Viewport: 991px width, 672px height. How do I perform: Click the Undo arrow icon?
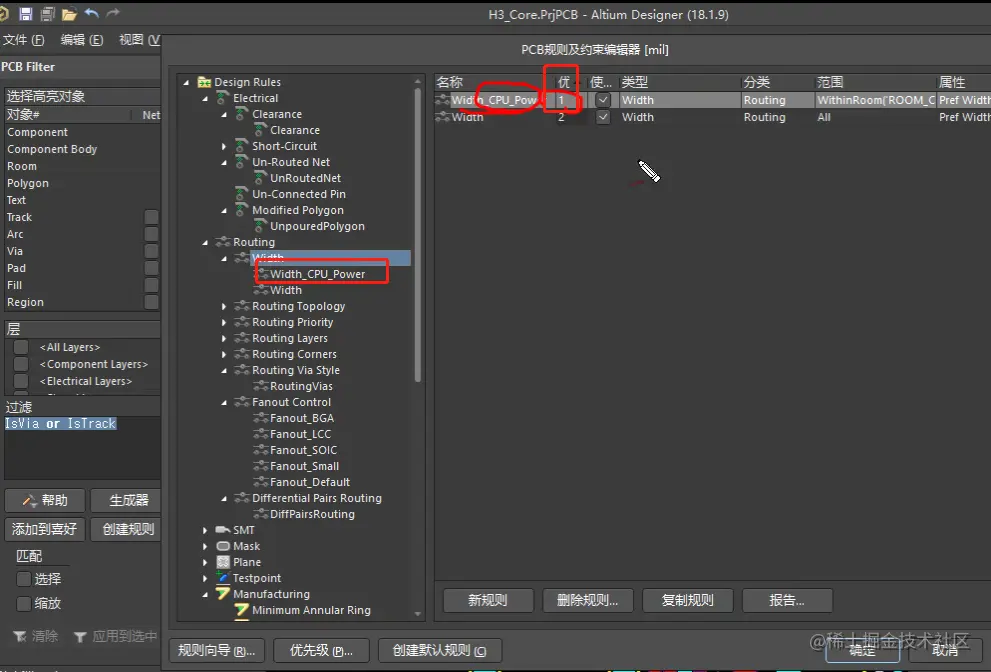(92, 13)
